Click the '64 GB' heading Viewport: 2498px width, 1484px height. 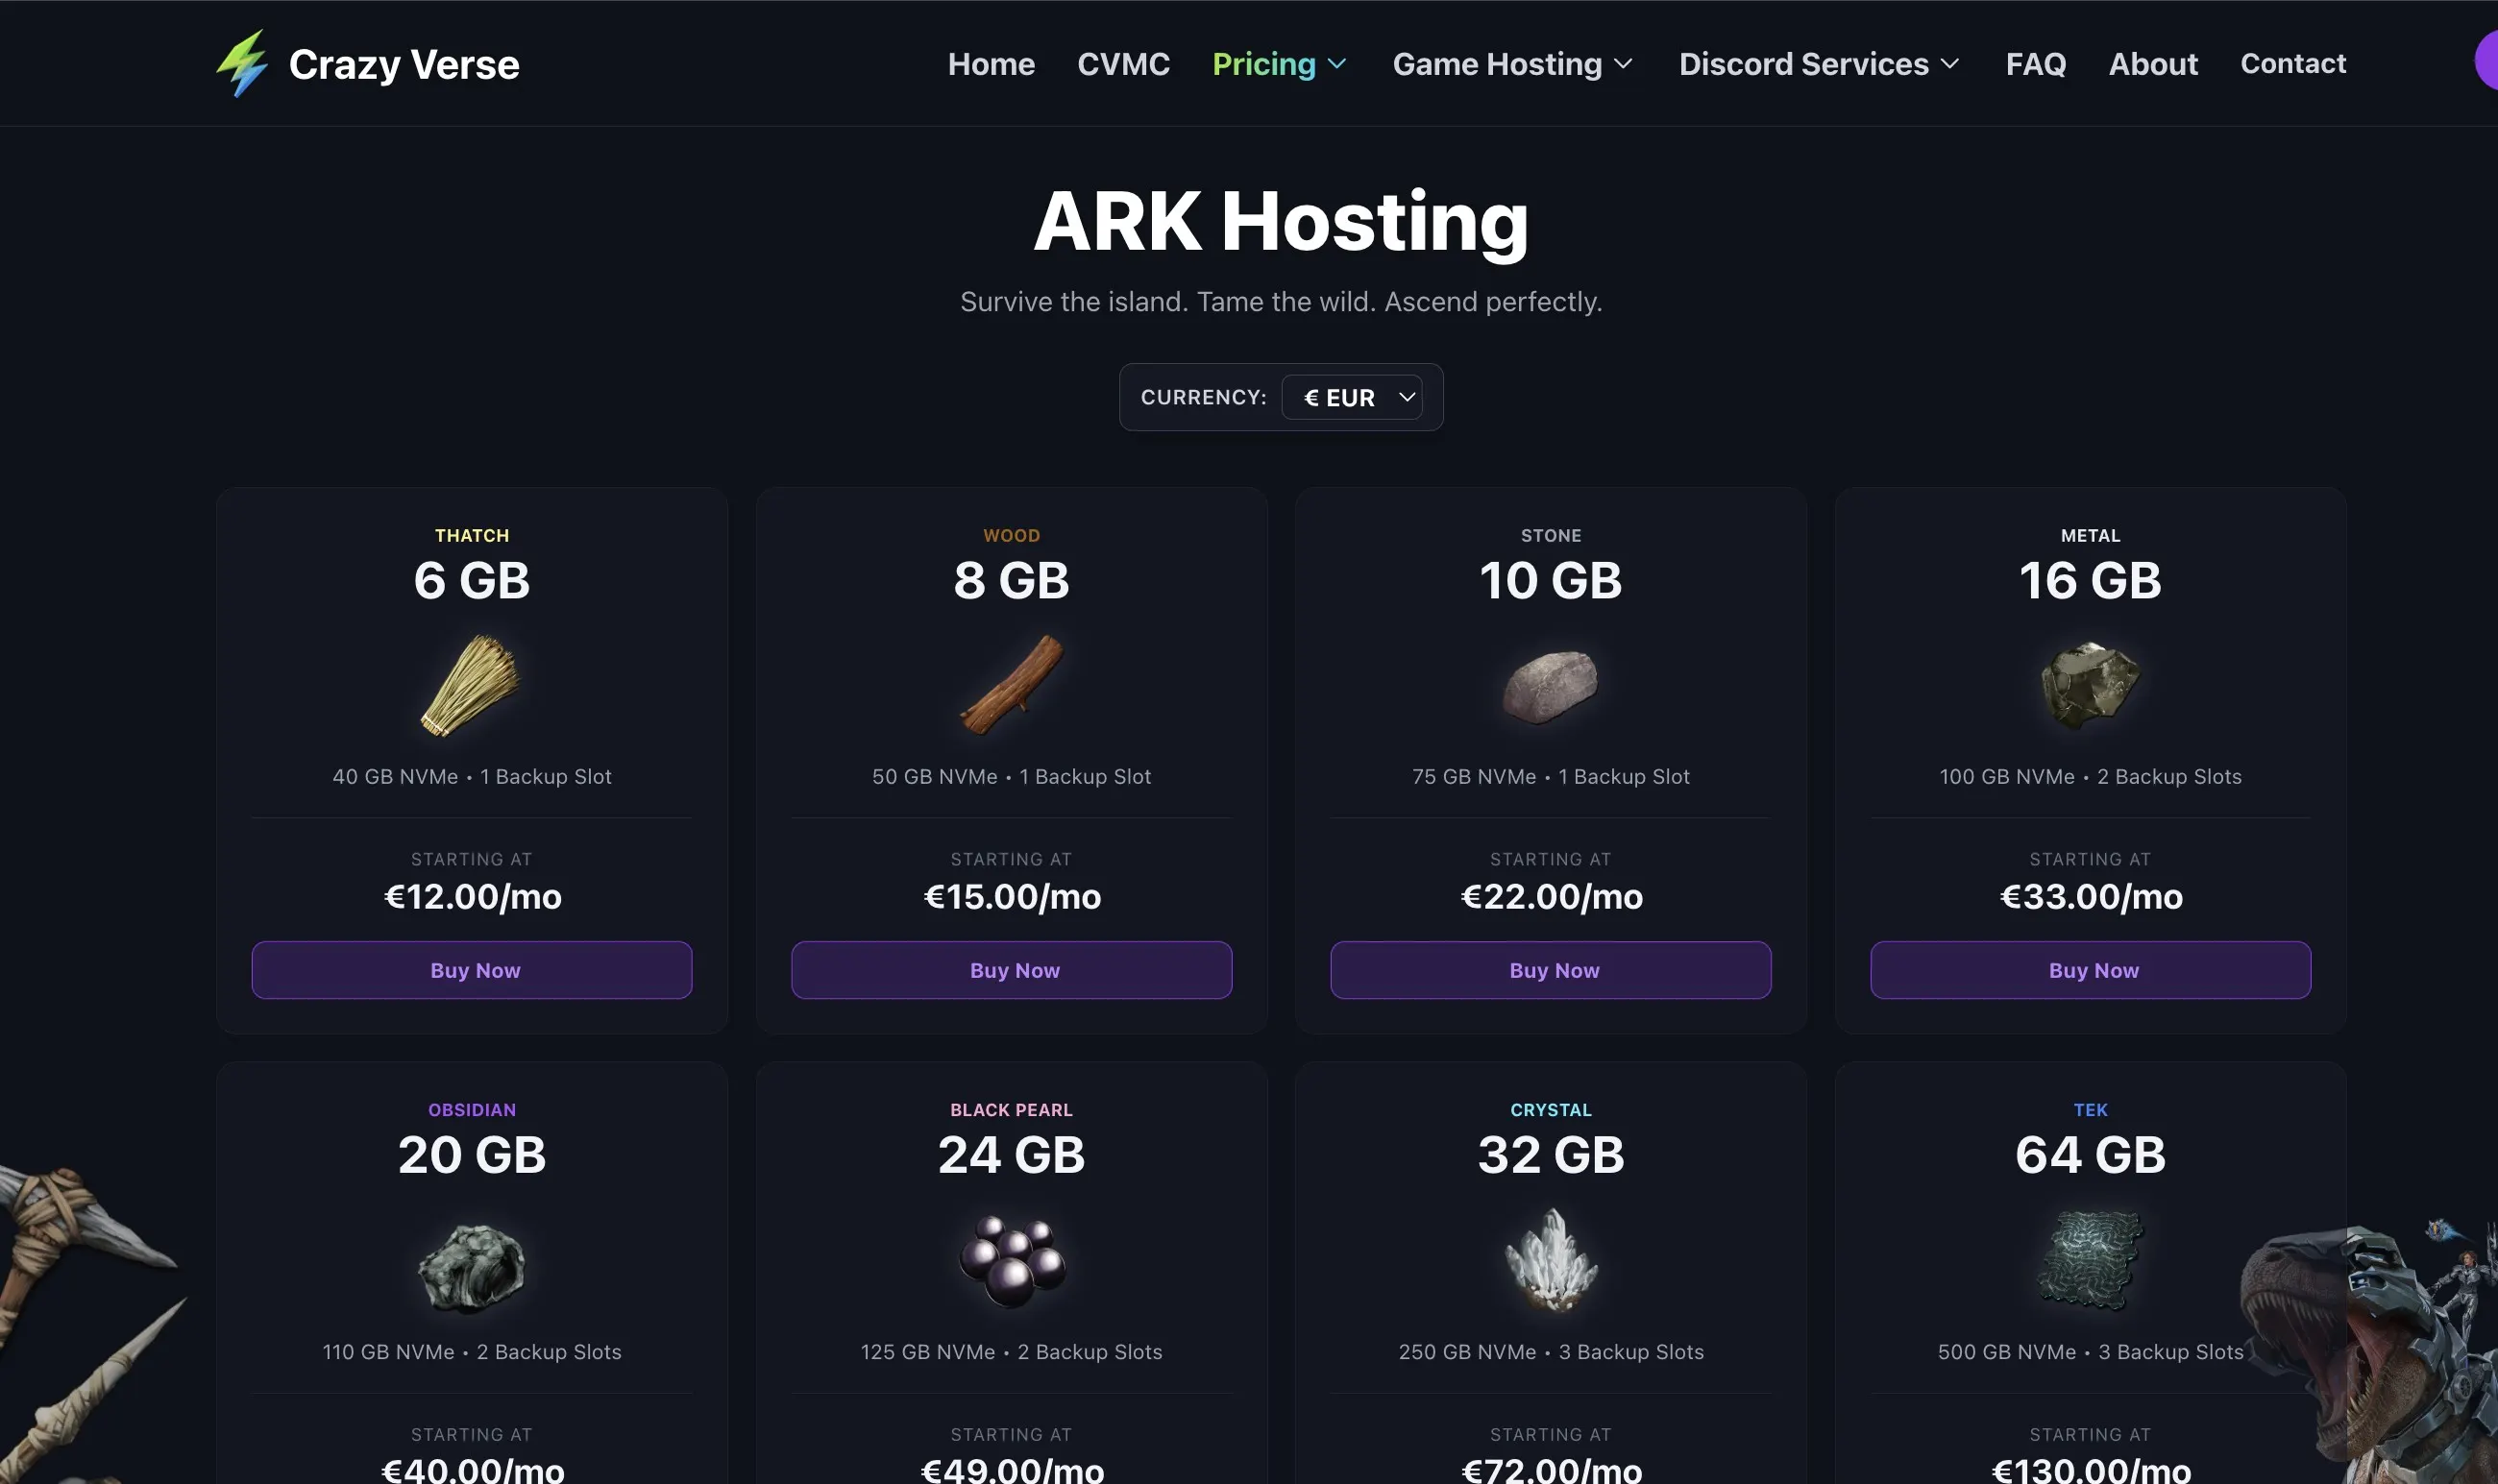[2090, 1155]
